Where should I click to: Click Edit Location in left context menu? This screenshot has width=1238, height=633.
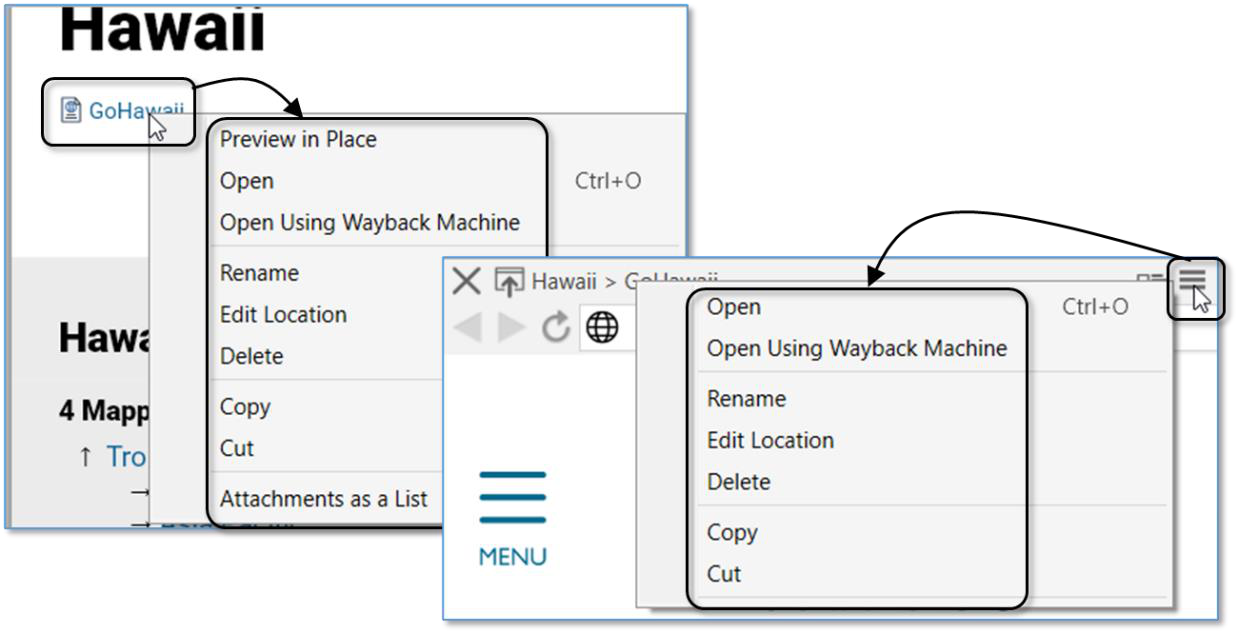click(283, 314)
